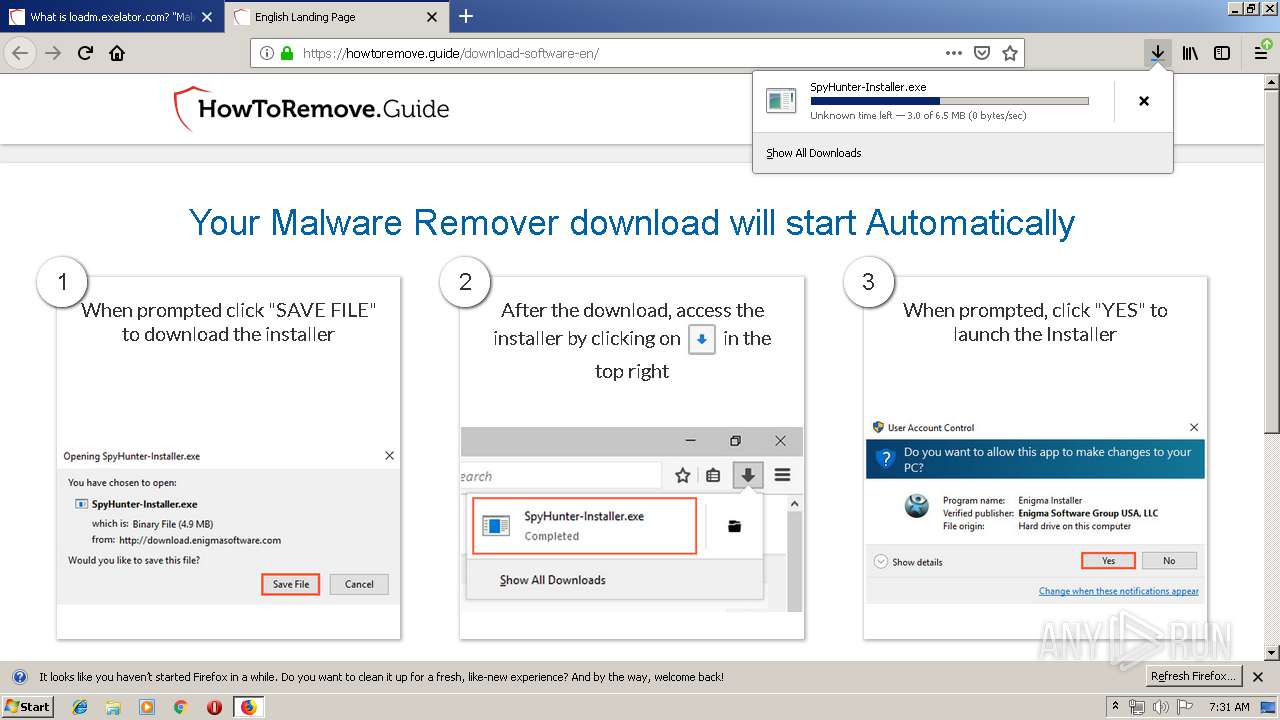Viewport: 1280px width, 720px height.
Task: Click the blue download arrow icon in step 2
Action: pos(702,339)
